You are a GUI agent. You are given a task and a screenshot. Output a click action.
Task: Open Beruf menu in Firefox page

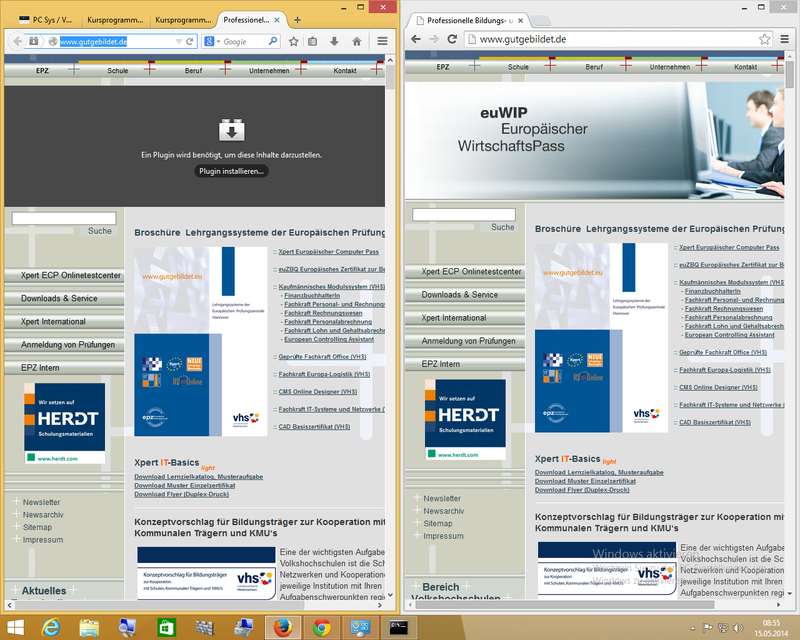tap(193, 70)
